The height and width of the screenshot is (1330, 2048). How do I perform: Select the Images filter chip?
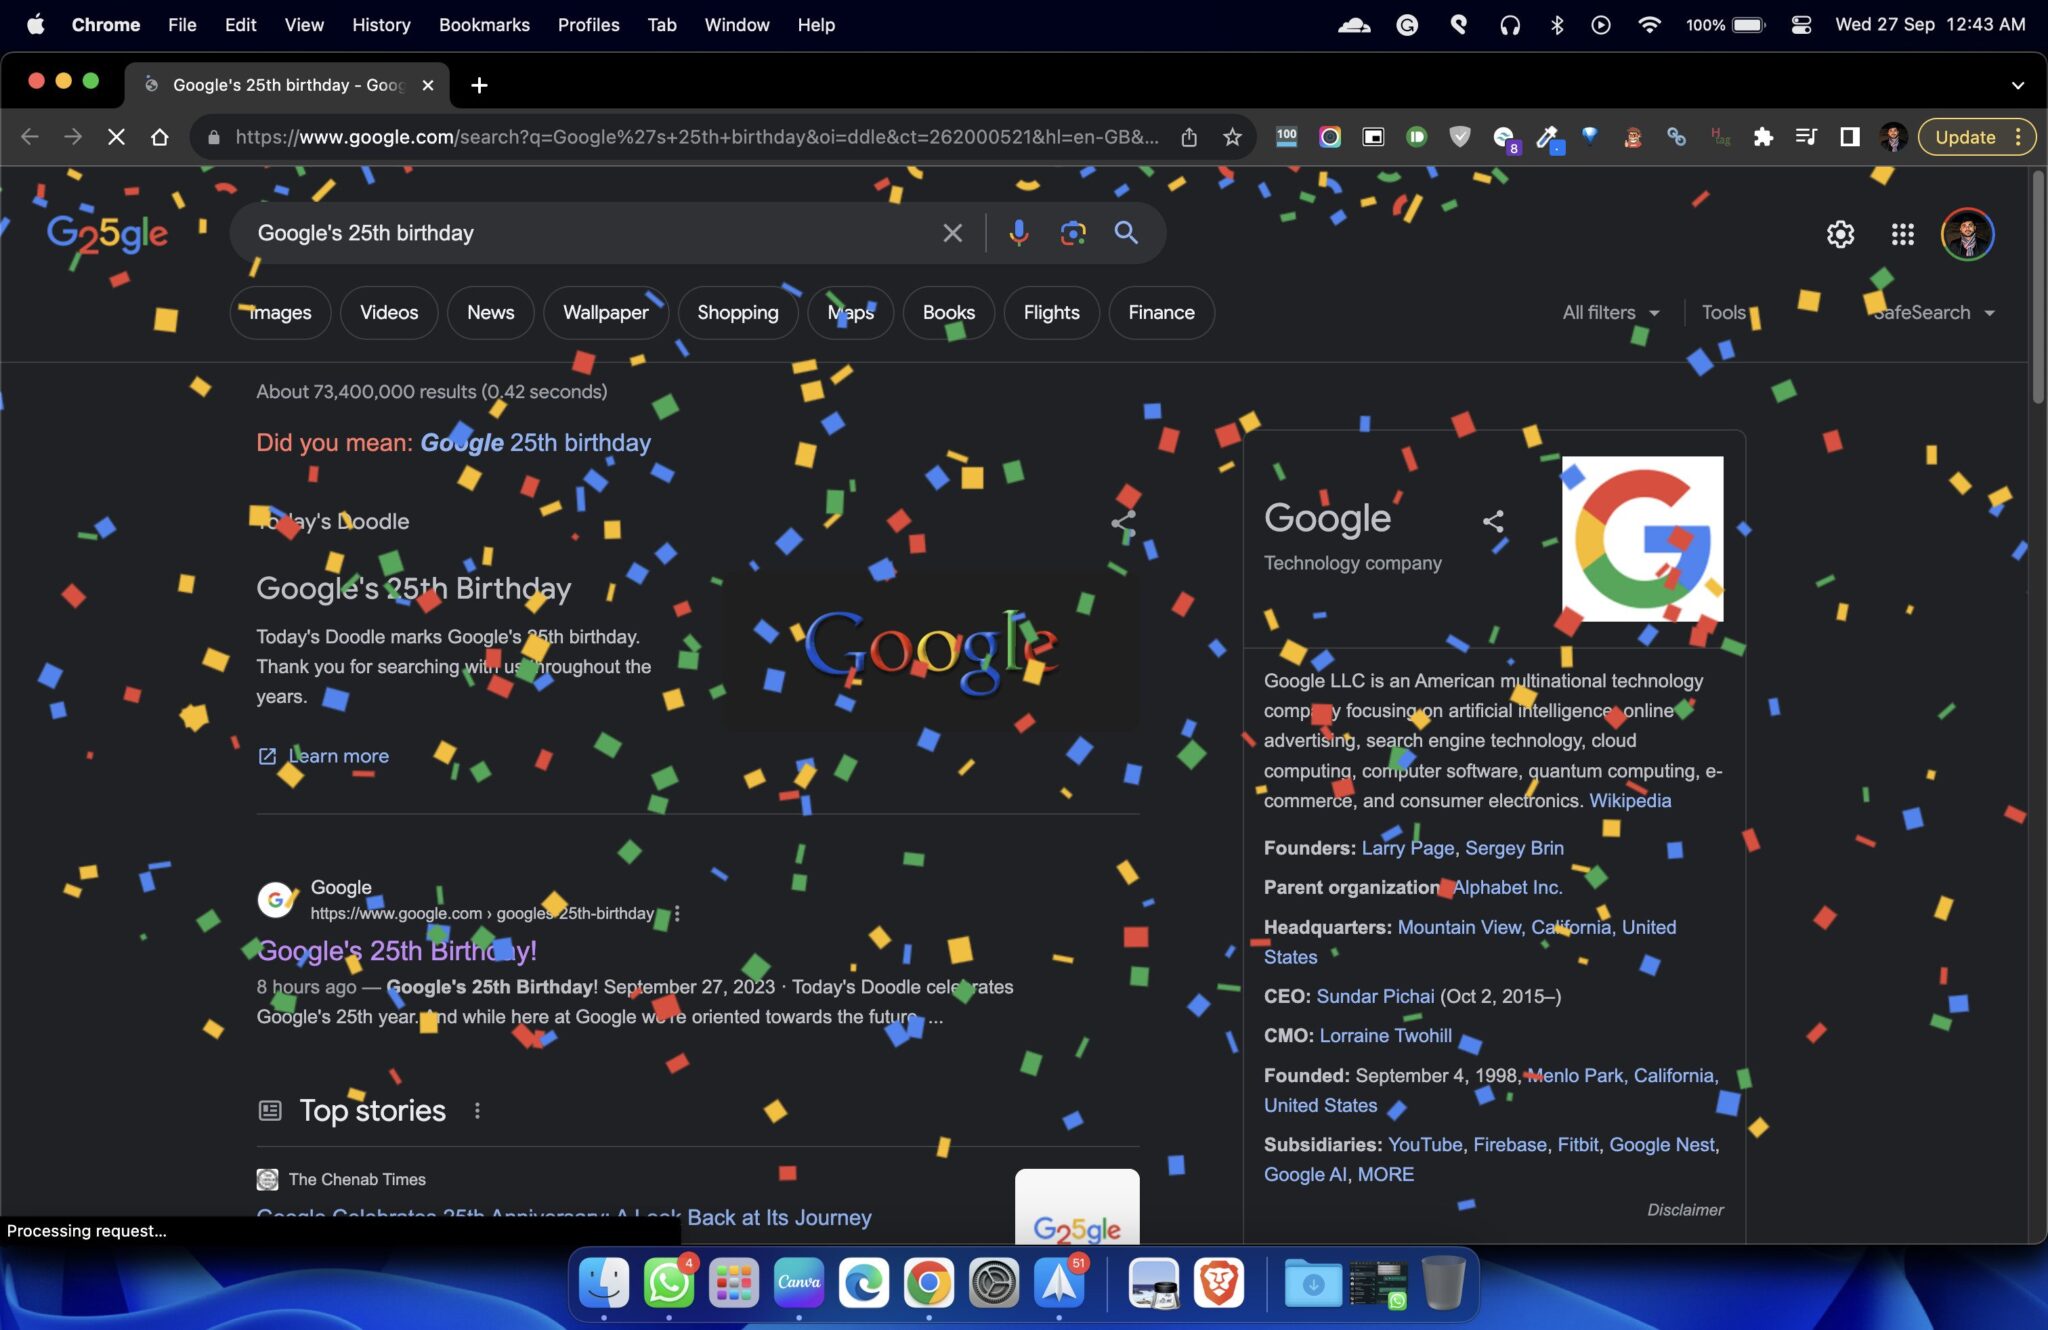(280, 313)
